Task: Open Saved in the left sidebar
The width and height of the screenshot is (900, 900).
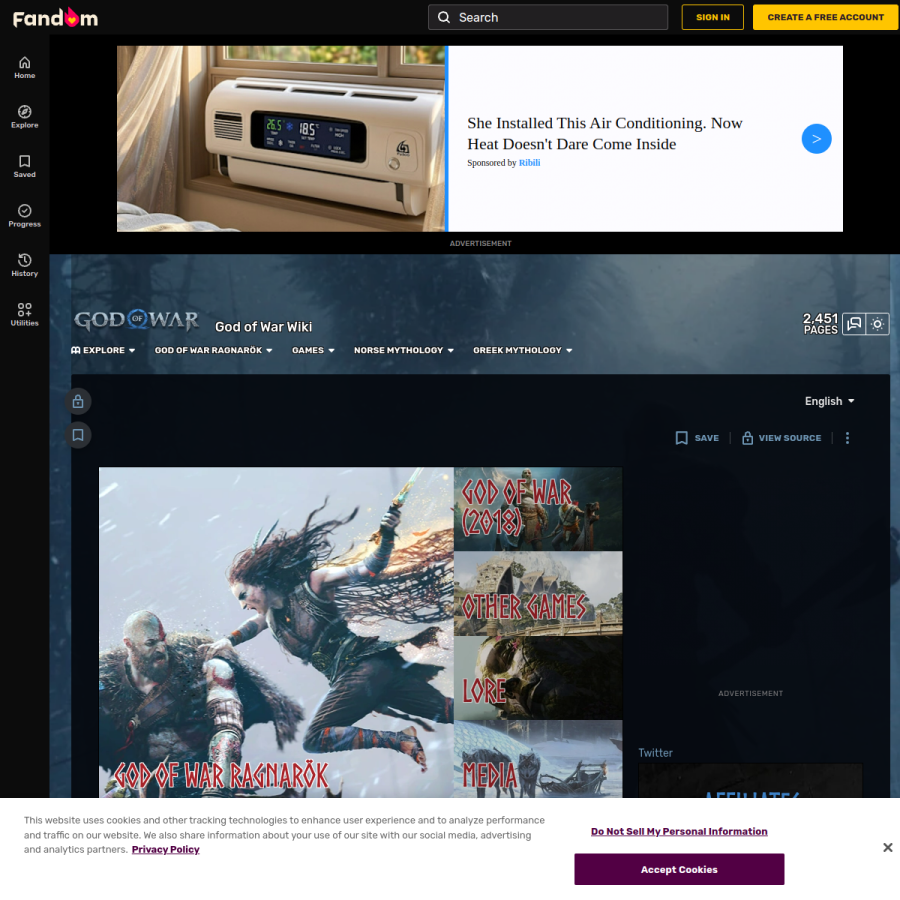Action: (x=25, y=166)
